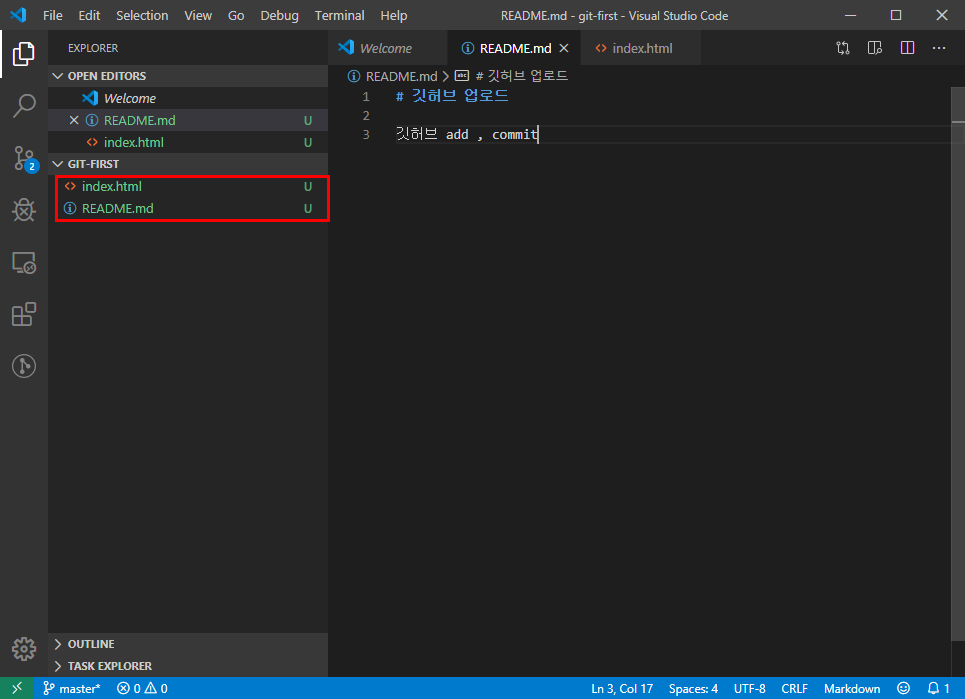Click the heading symbol breadcrumb
The width and height of the screenshot is (965, 699).
[x=511, y=76]
